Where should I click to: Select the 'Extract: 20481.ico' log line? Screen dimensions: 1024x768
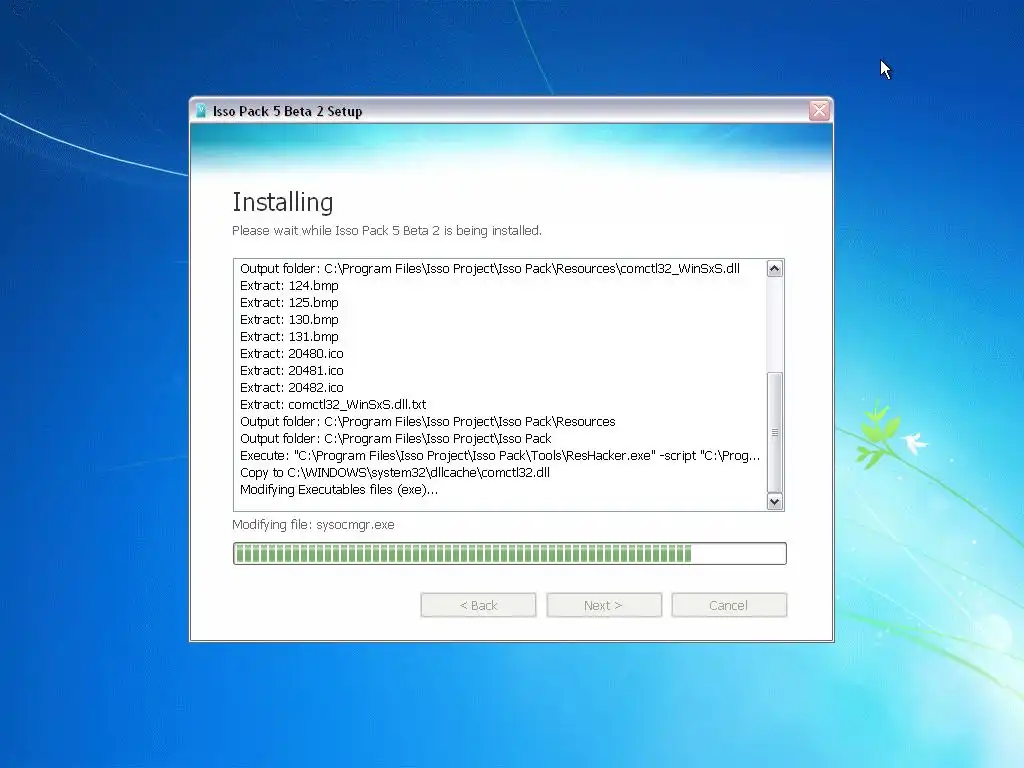[x=292, y=370]
